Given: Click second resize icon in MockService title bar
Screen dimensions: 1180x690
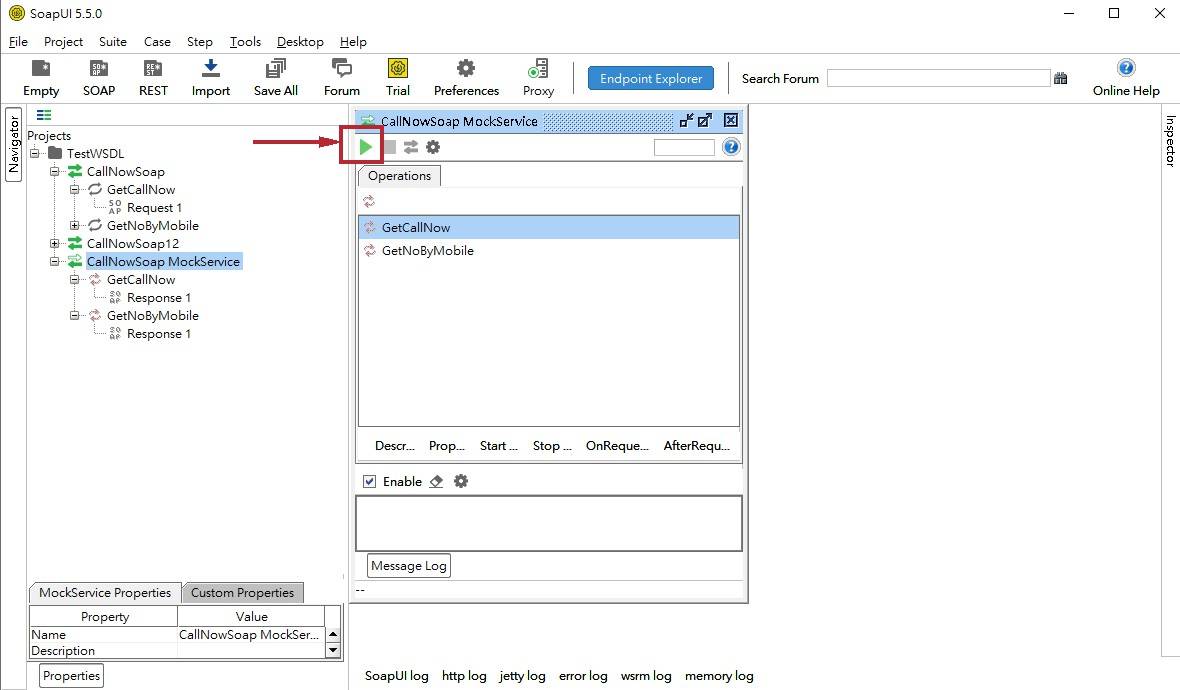Looking at the screenshot, I should point(704,120).
